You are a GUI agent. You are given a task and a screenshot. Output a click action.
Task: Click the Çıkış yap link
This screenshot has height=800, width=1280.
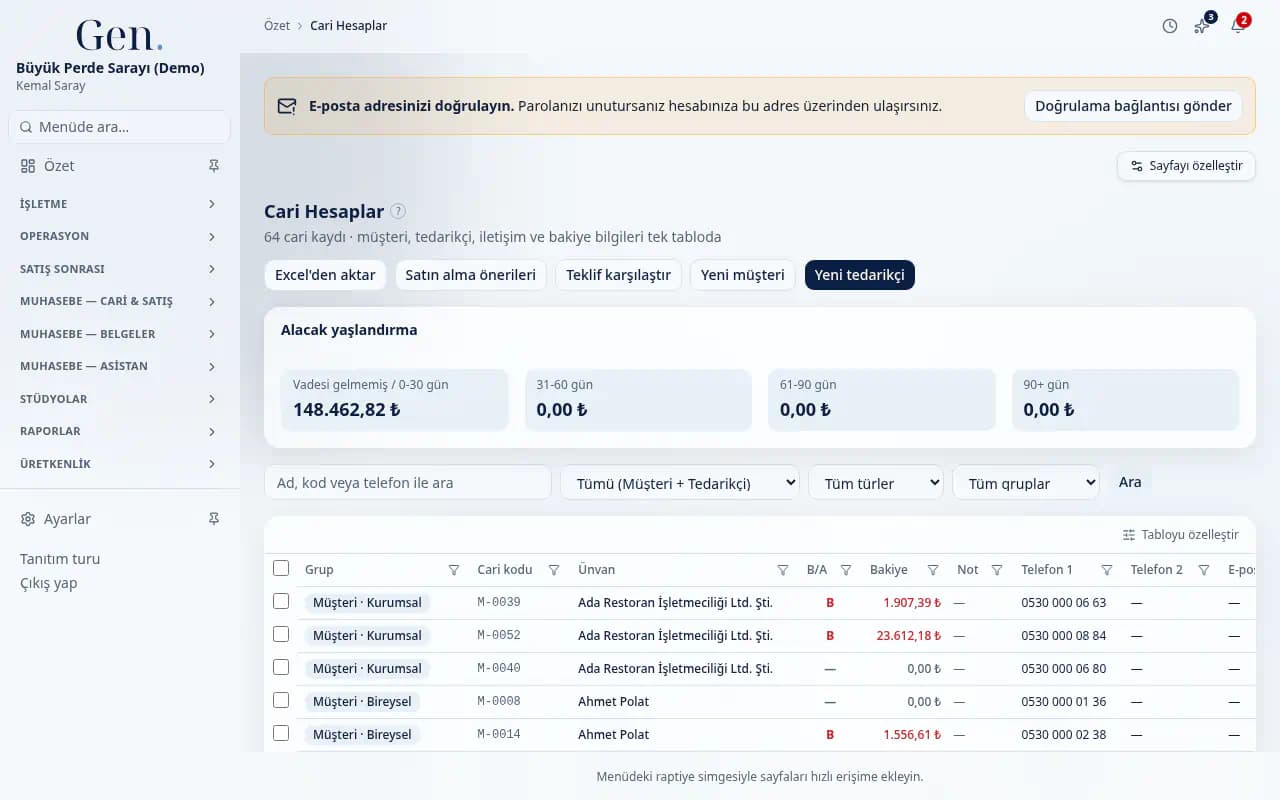pos(48,583)
